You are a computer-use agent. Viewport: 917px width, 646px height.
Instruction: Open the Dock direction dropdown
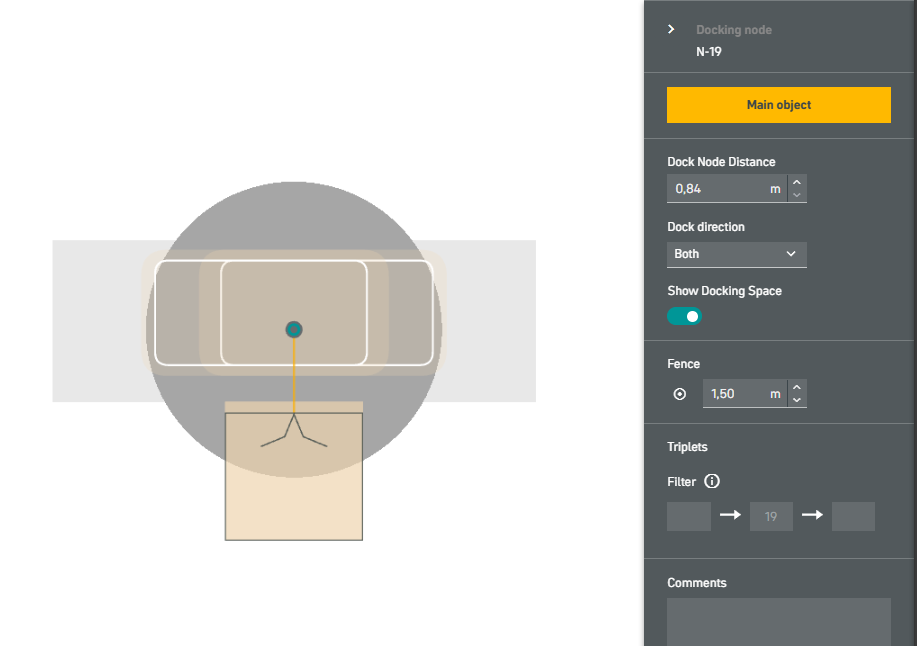736,254
